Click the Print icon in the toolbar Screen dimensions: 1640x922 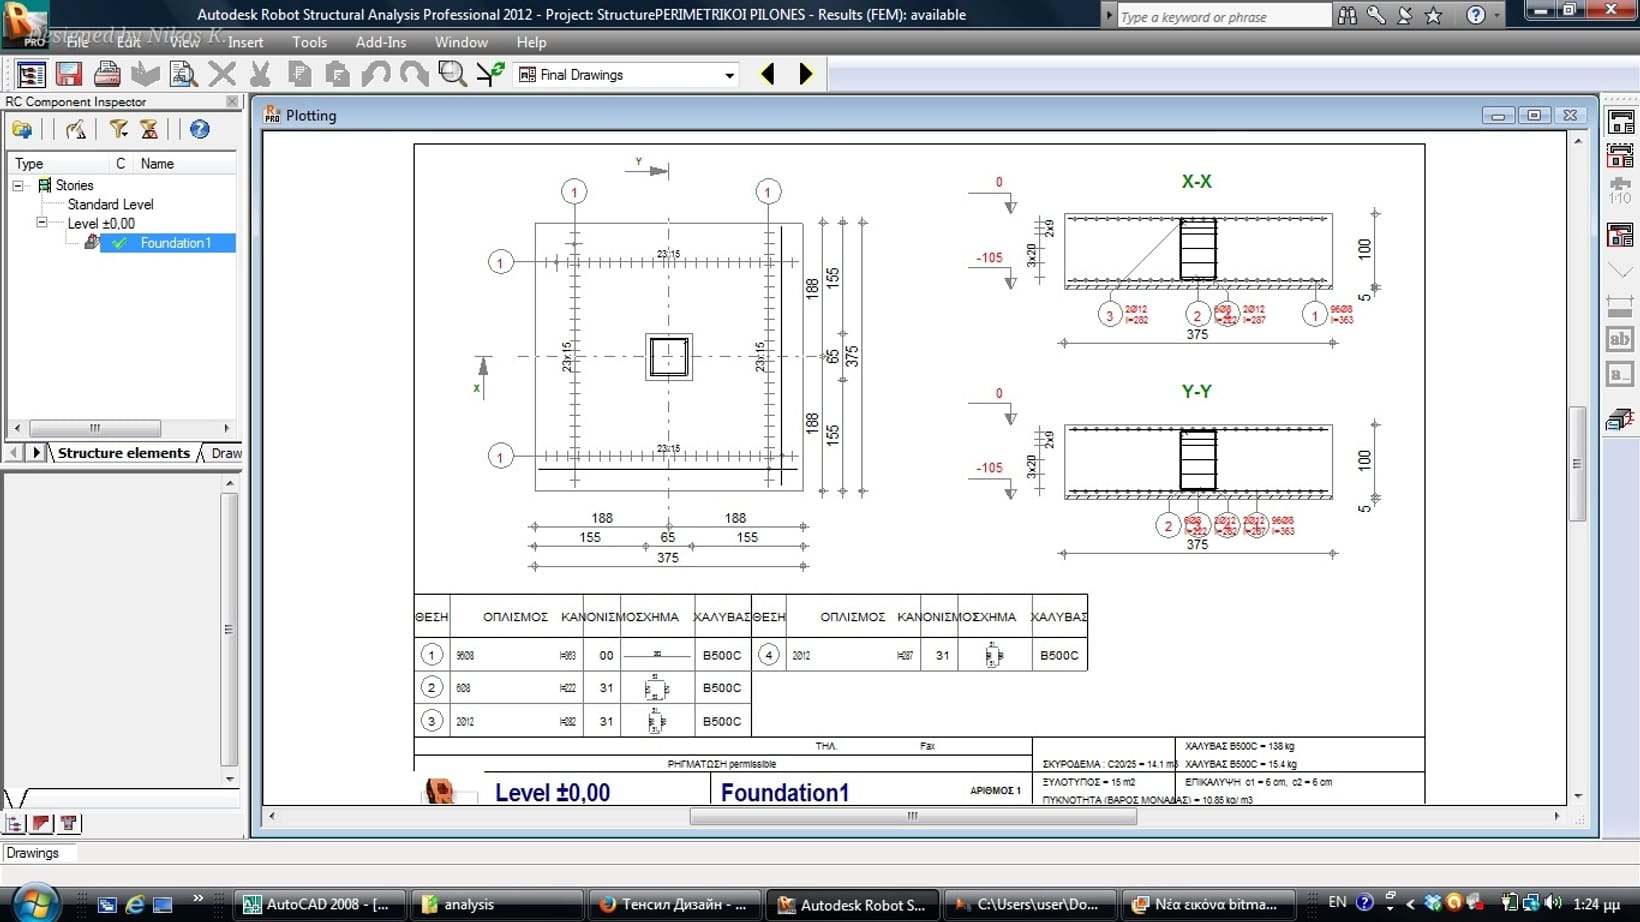coord(107,74)
